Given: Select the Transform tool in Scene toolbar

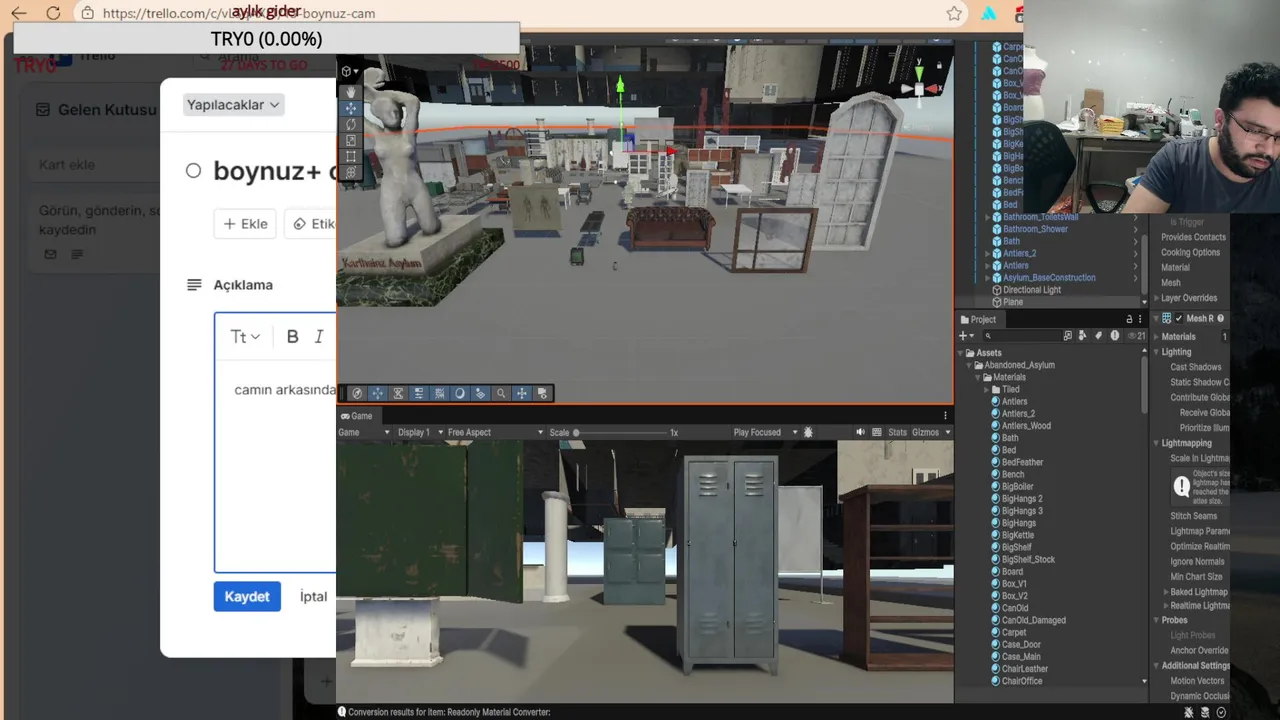Looking at the screenshot, I should 350,172.
